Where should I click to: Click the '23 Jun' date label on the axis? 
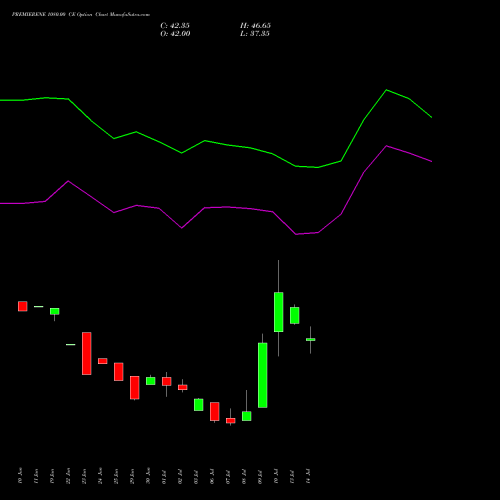tap(84, 476)
